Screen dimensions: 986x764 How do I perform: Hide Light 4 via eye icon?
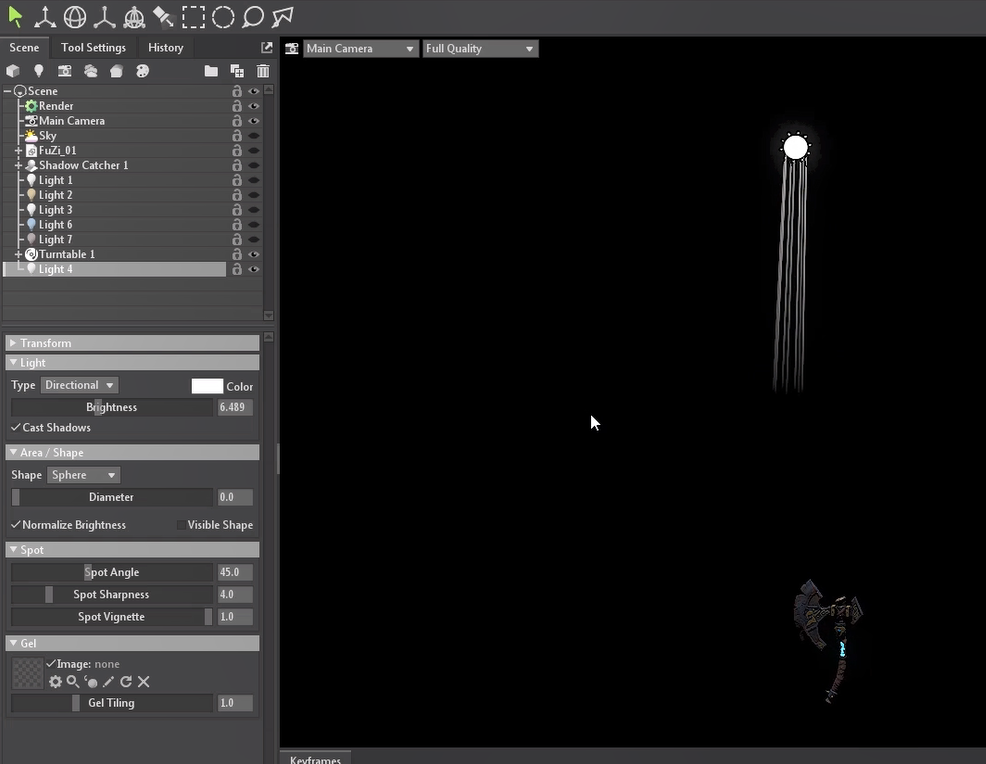(x=254, y=270)
